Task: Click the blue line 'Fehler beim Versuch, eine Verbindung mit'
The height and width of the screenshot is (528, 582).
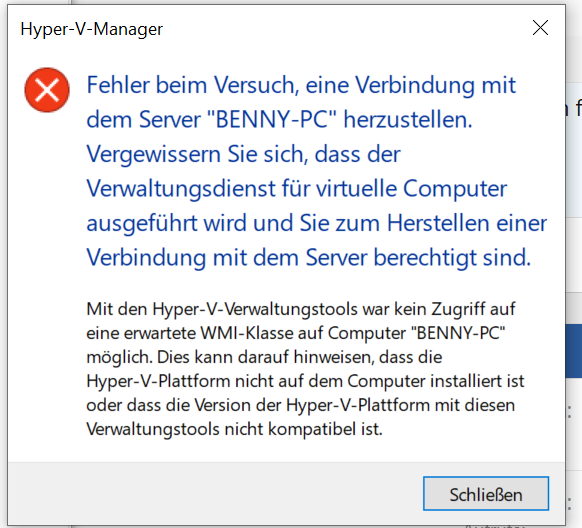Action: (x=301, y=85)
